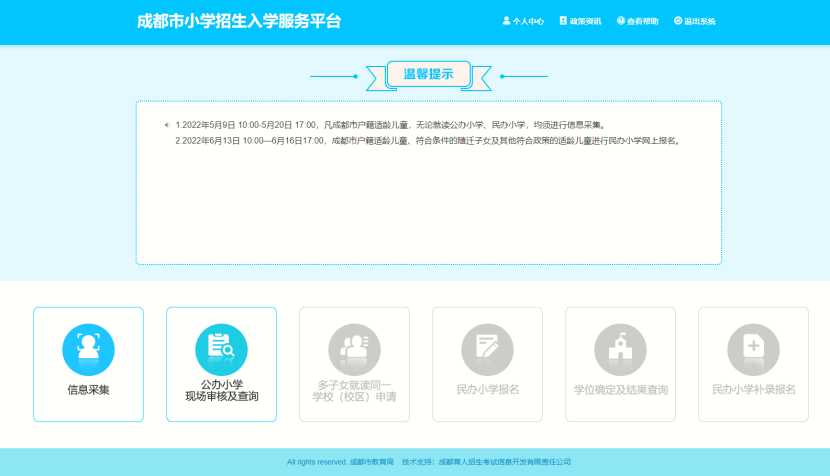Open the 个人中心 menu item

click(x=528, y=21)
